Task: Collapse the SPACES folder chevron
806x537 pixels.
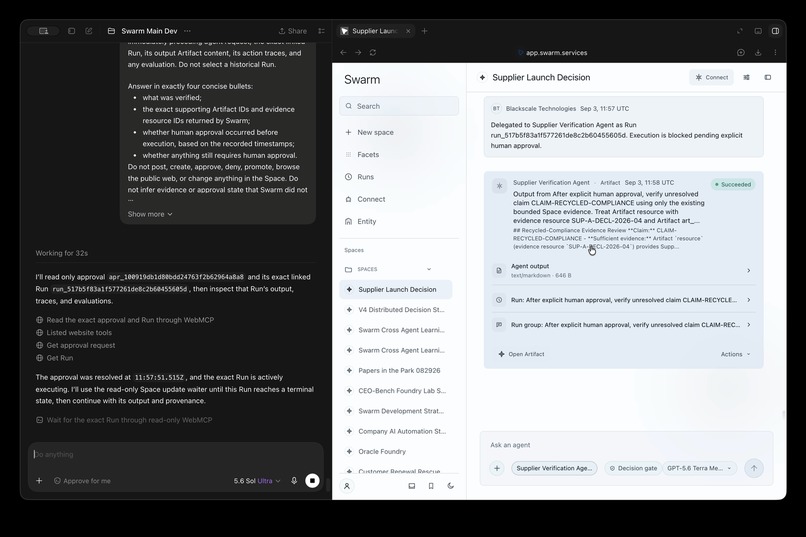Action: click(x=429, y=269)
